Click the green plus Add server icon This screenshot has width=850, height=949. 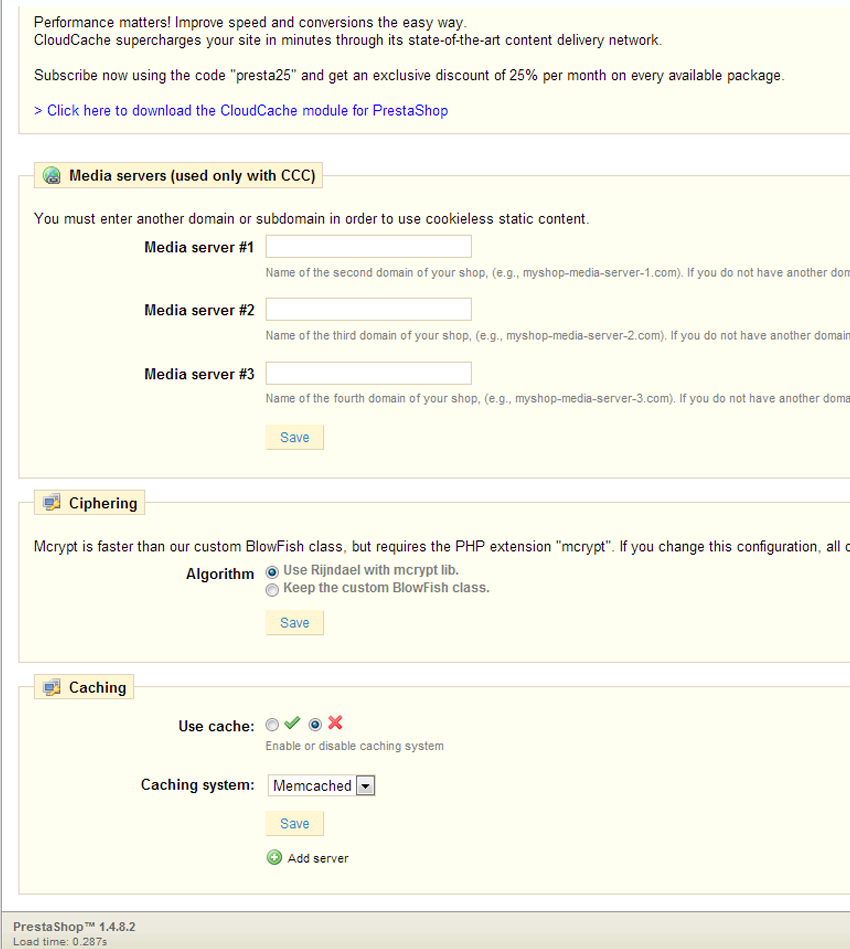tap(274, 858)
